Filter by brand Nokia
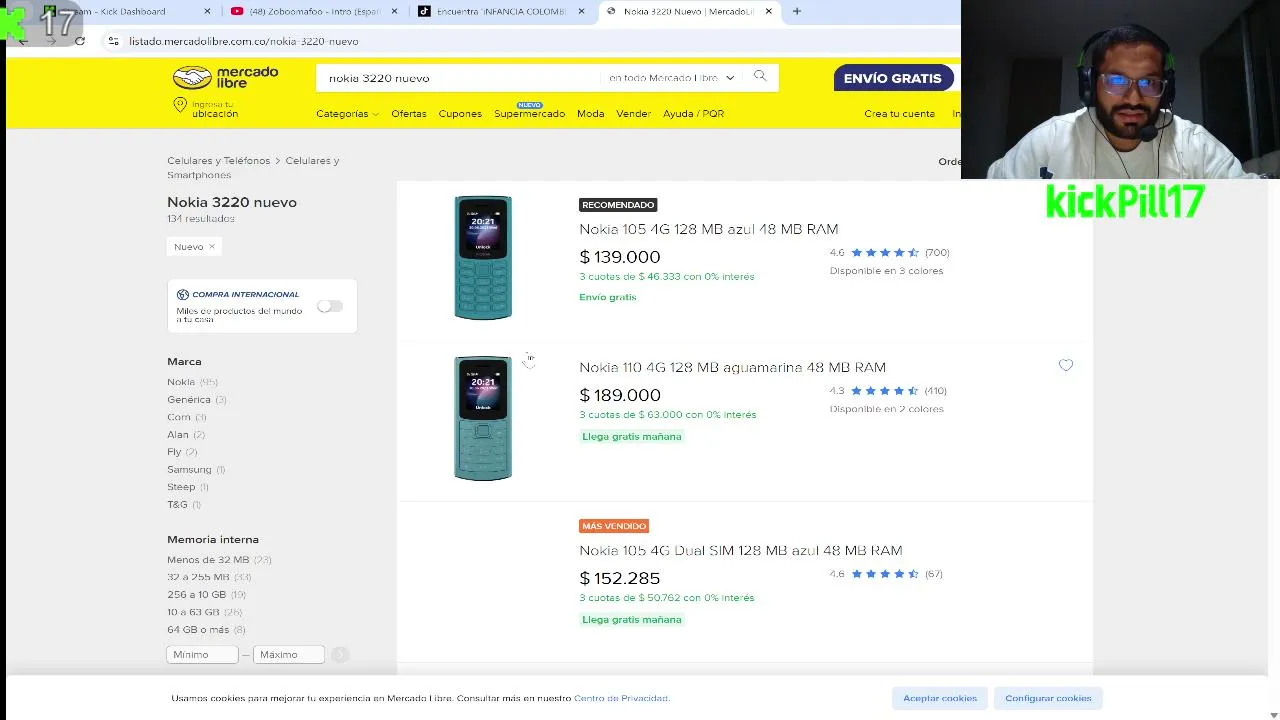Viewport: 1280px width, 720px height. [192, 382]
